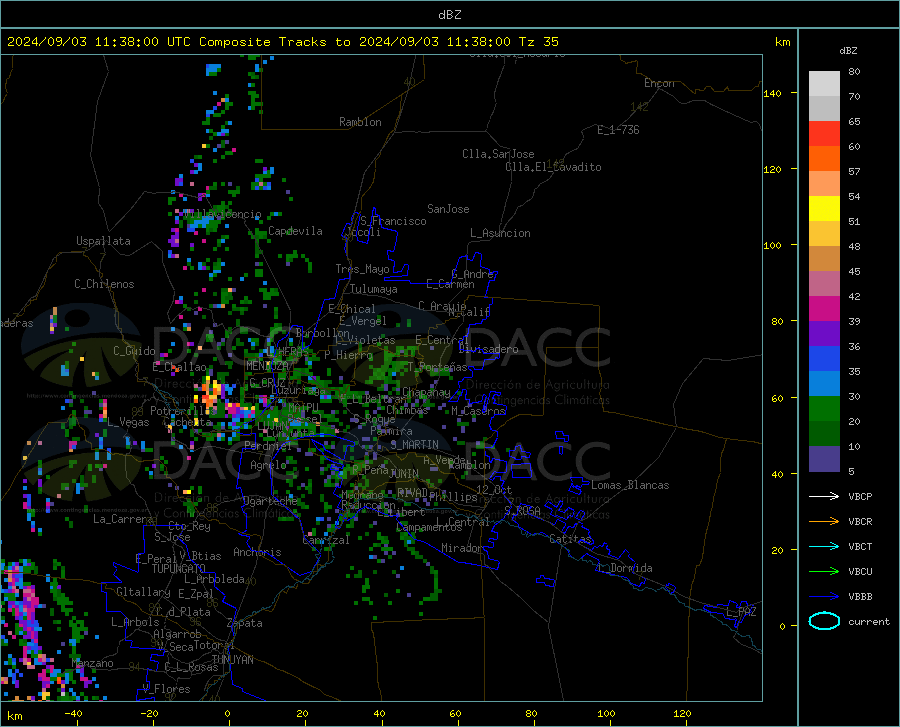Click the orange VBCR arrow icon
The width and height of the screenshot is (900, 727).
point(824,522)
